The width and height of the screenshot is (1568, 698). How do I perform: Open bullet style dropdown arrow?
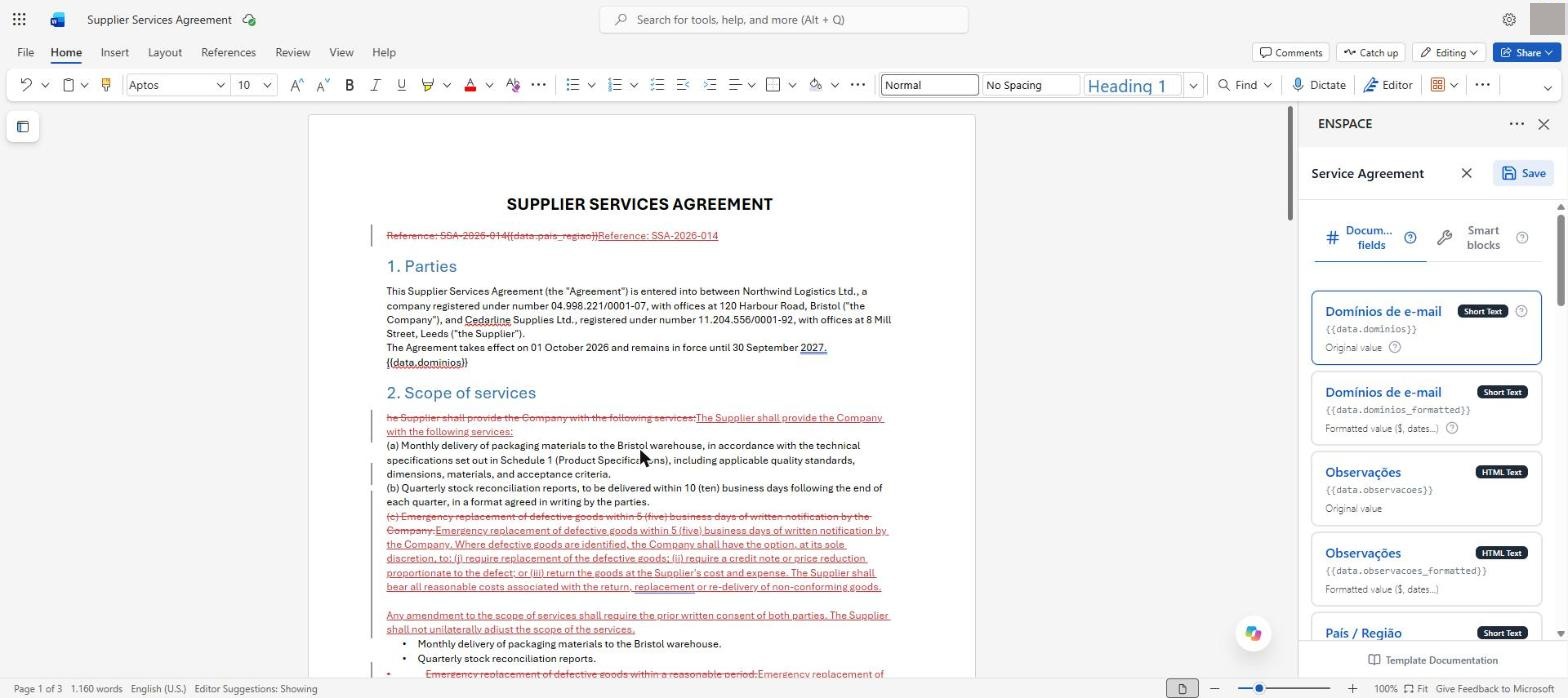click(591, 85)
